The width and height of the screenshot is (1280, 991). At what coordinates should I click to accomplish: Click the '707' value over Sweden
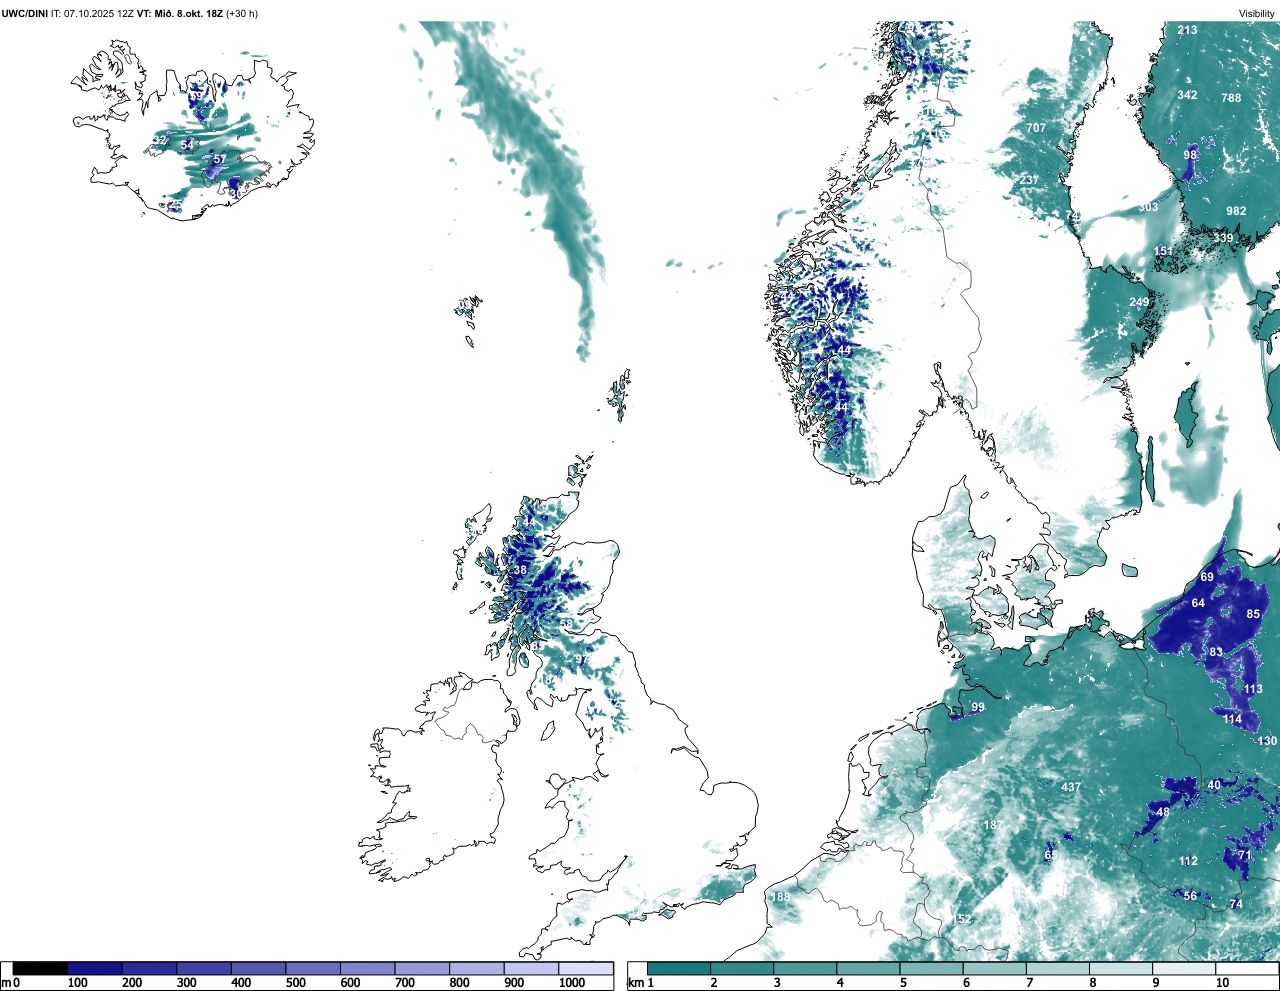coord(1036,127)
